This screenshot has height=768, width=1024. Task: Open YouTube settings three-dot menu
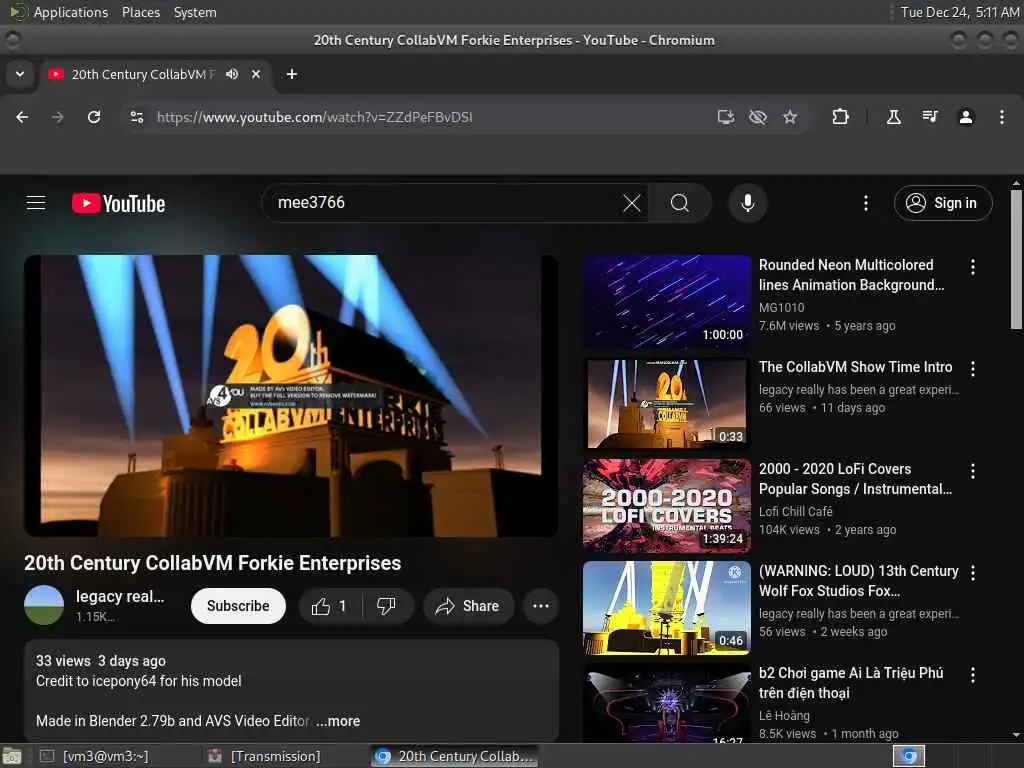[866, 203]
